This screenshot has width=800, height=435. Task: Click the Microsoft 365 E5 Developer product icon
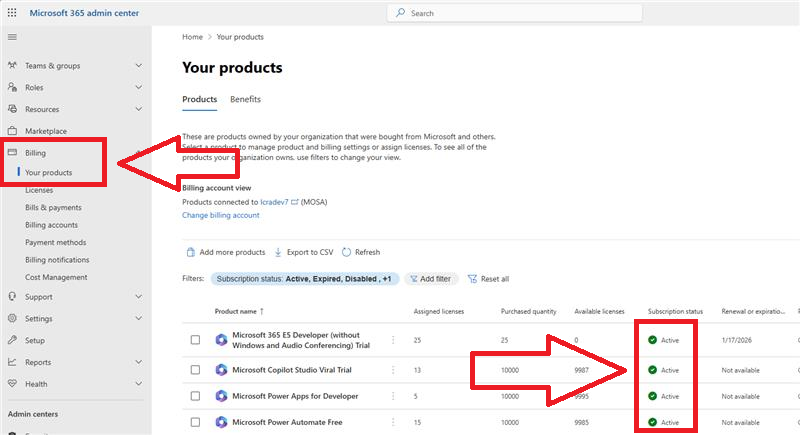[x=221, y=340]
